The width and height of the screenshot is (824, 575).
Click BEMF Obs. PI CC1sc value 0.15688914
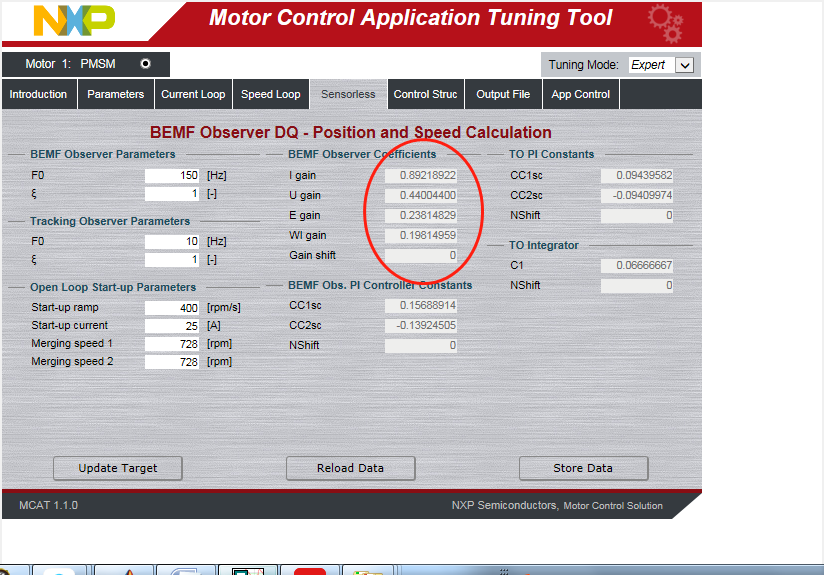tap(421, 305)
